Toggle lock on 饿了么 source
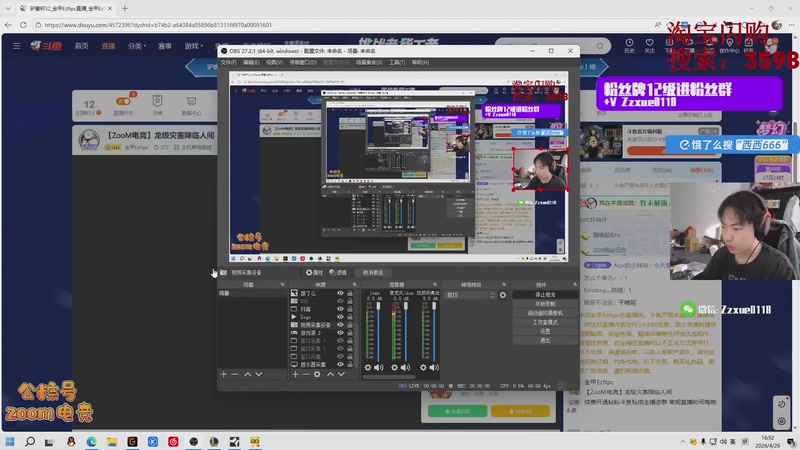The height and width of the screenshot is (450, 800). tap(350, 293)
